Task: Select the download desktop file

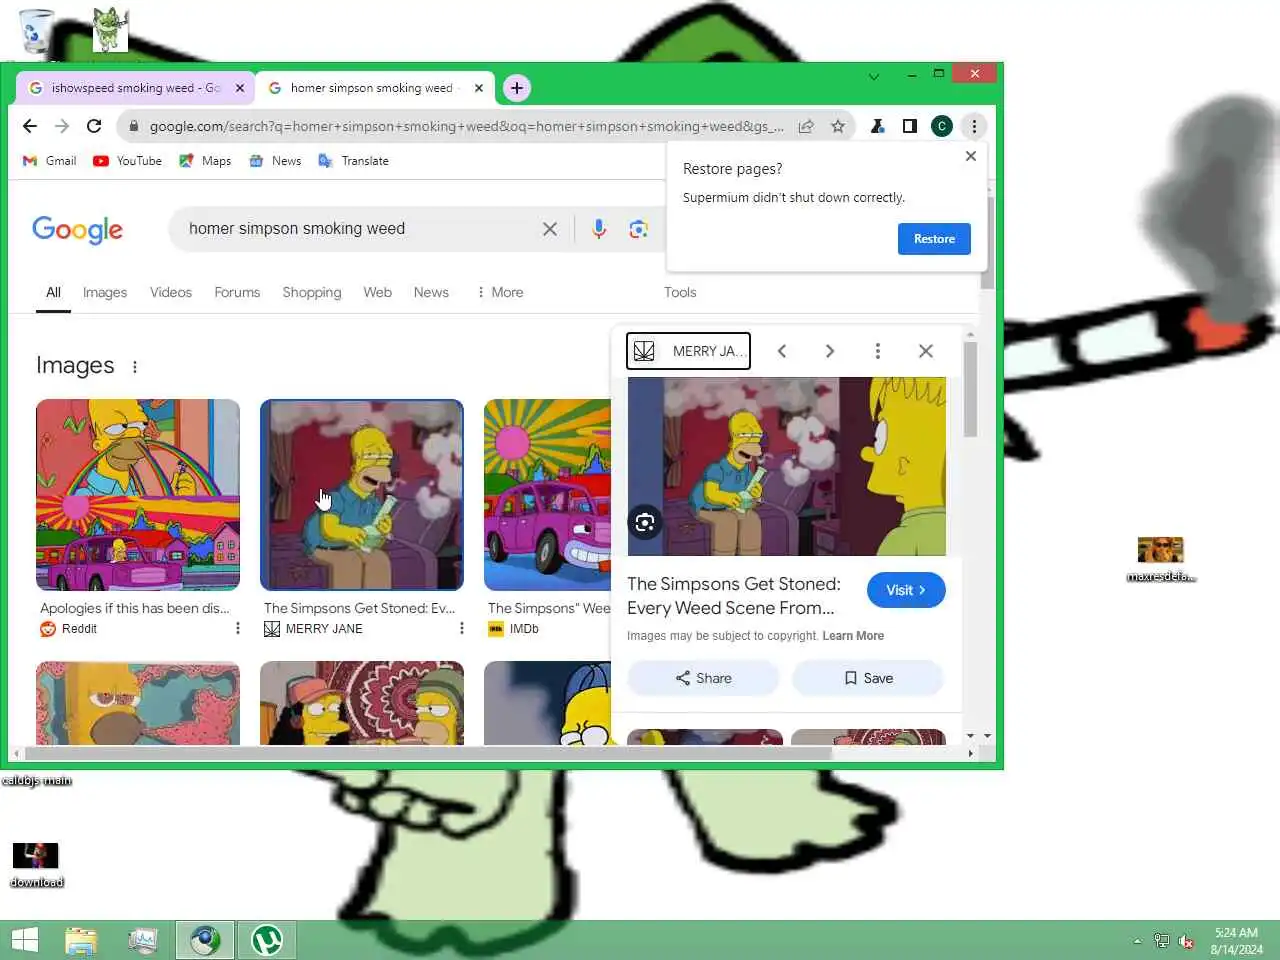Action: 36,865
